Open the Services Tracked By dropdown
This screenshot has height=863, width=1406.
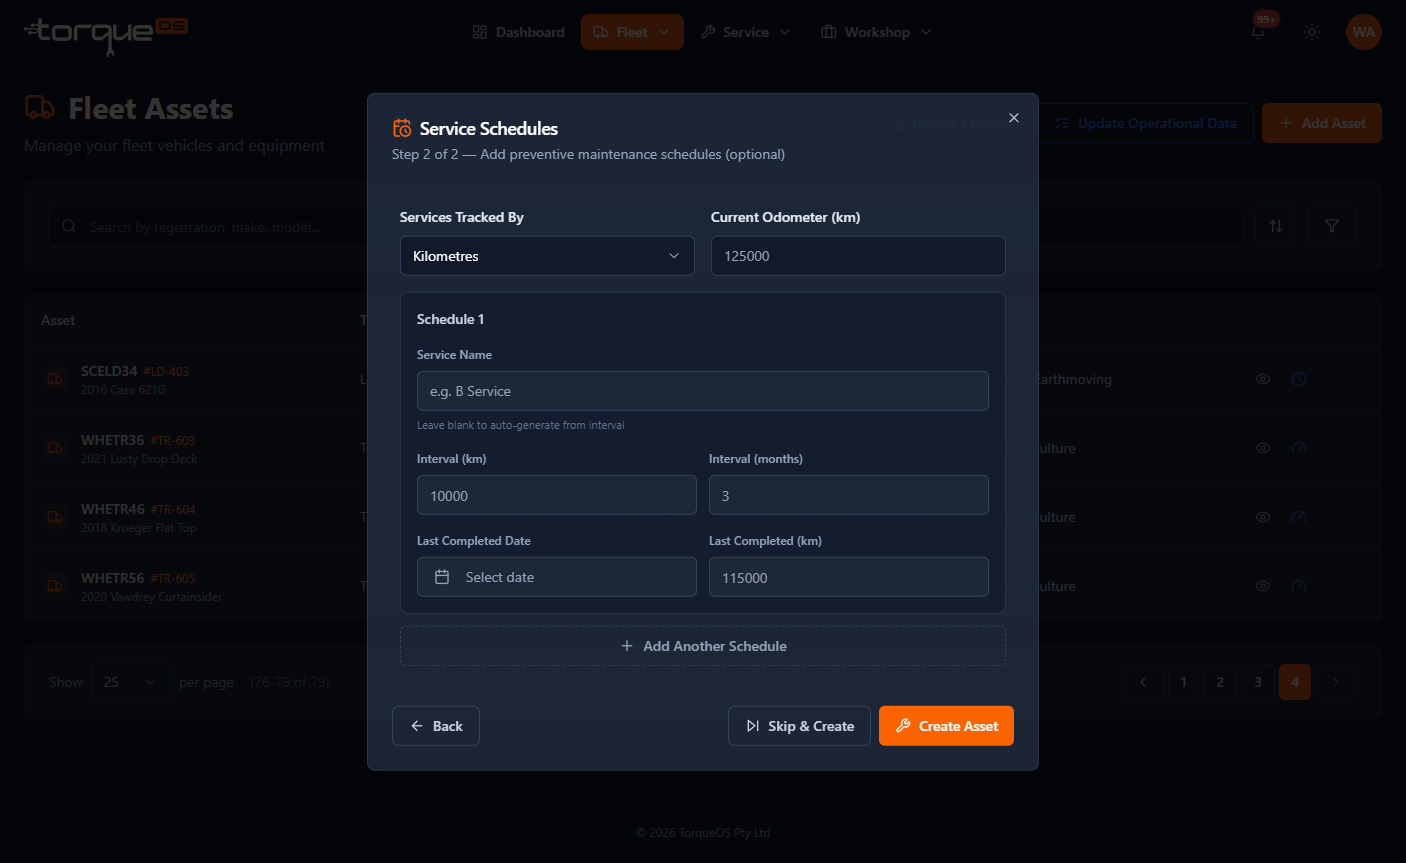547,256
